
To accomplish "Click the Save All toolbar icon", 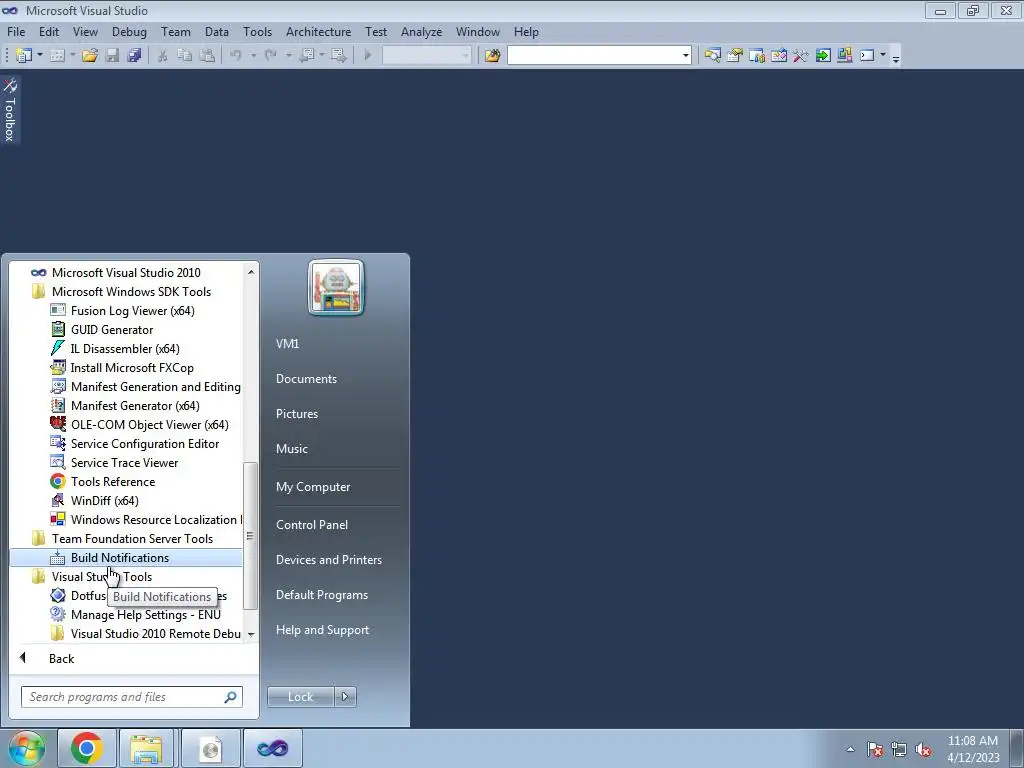I will [135, 56].
